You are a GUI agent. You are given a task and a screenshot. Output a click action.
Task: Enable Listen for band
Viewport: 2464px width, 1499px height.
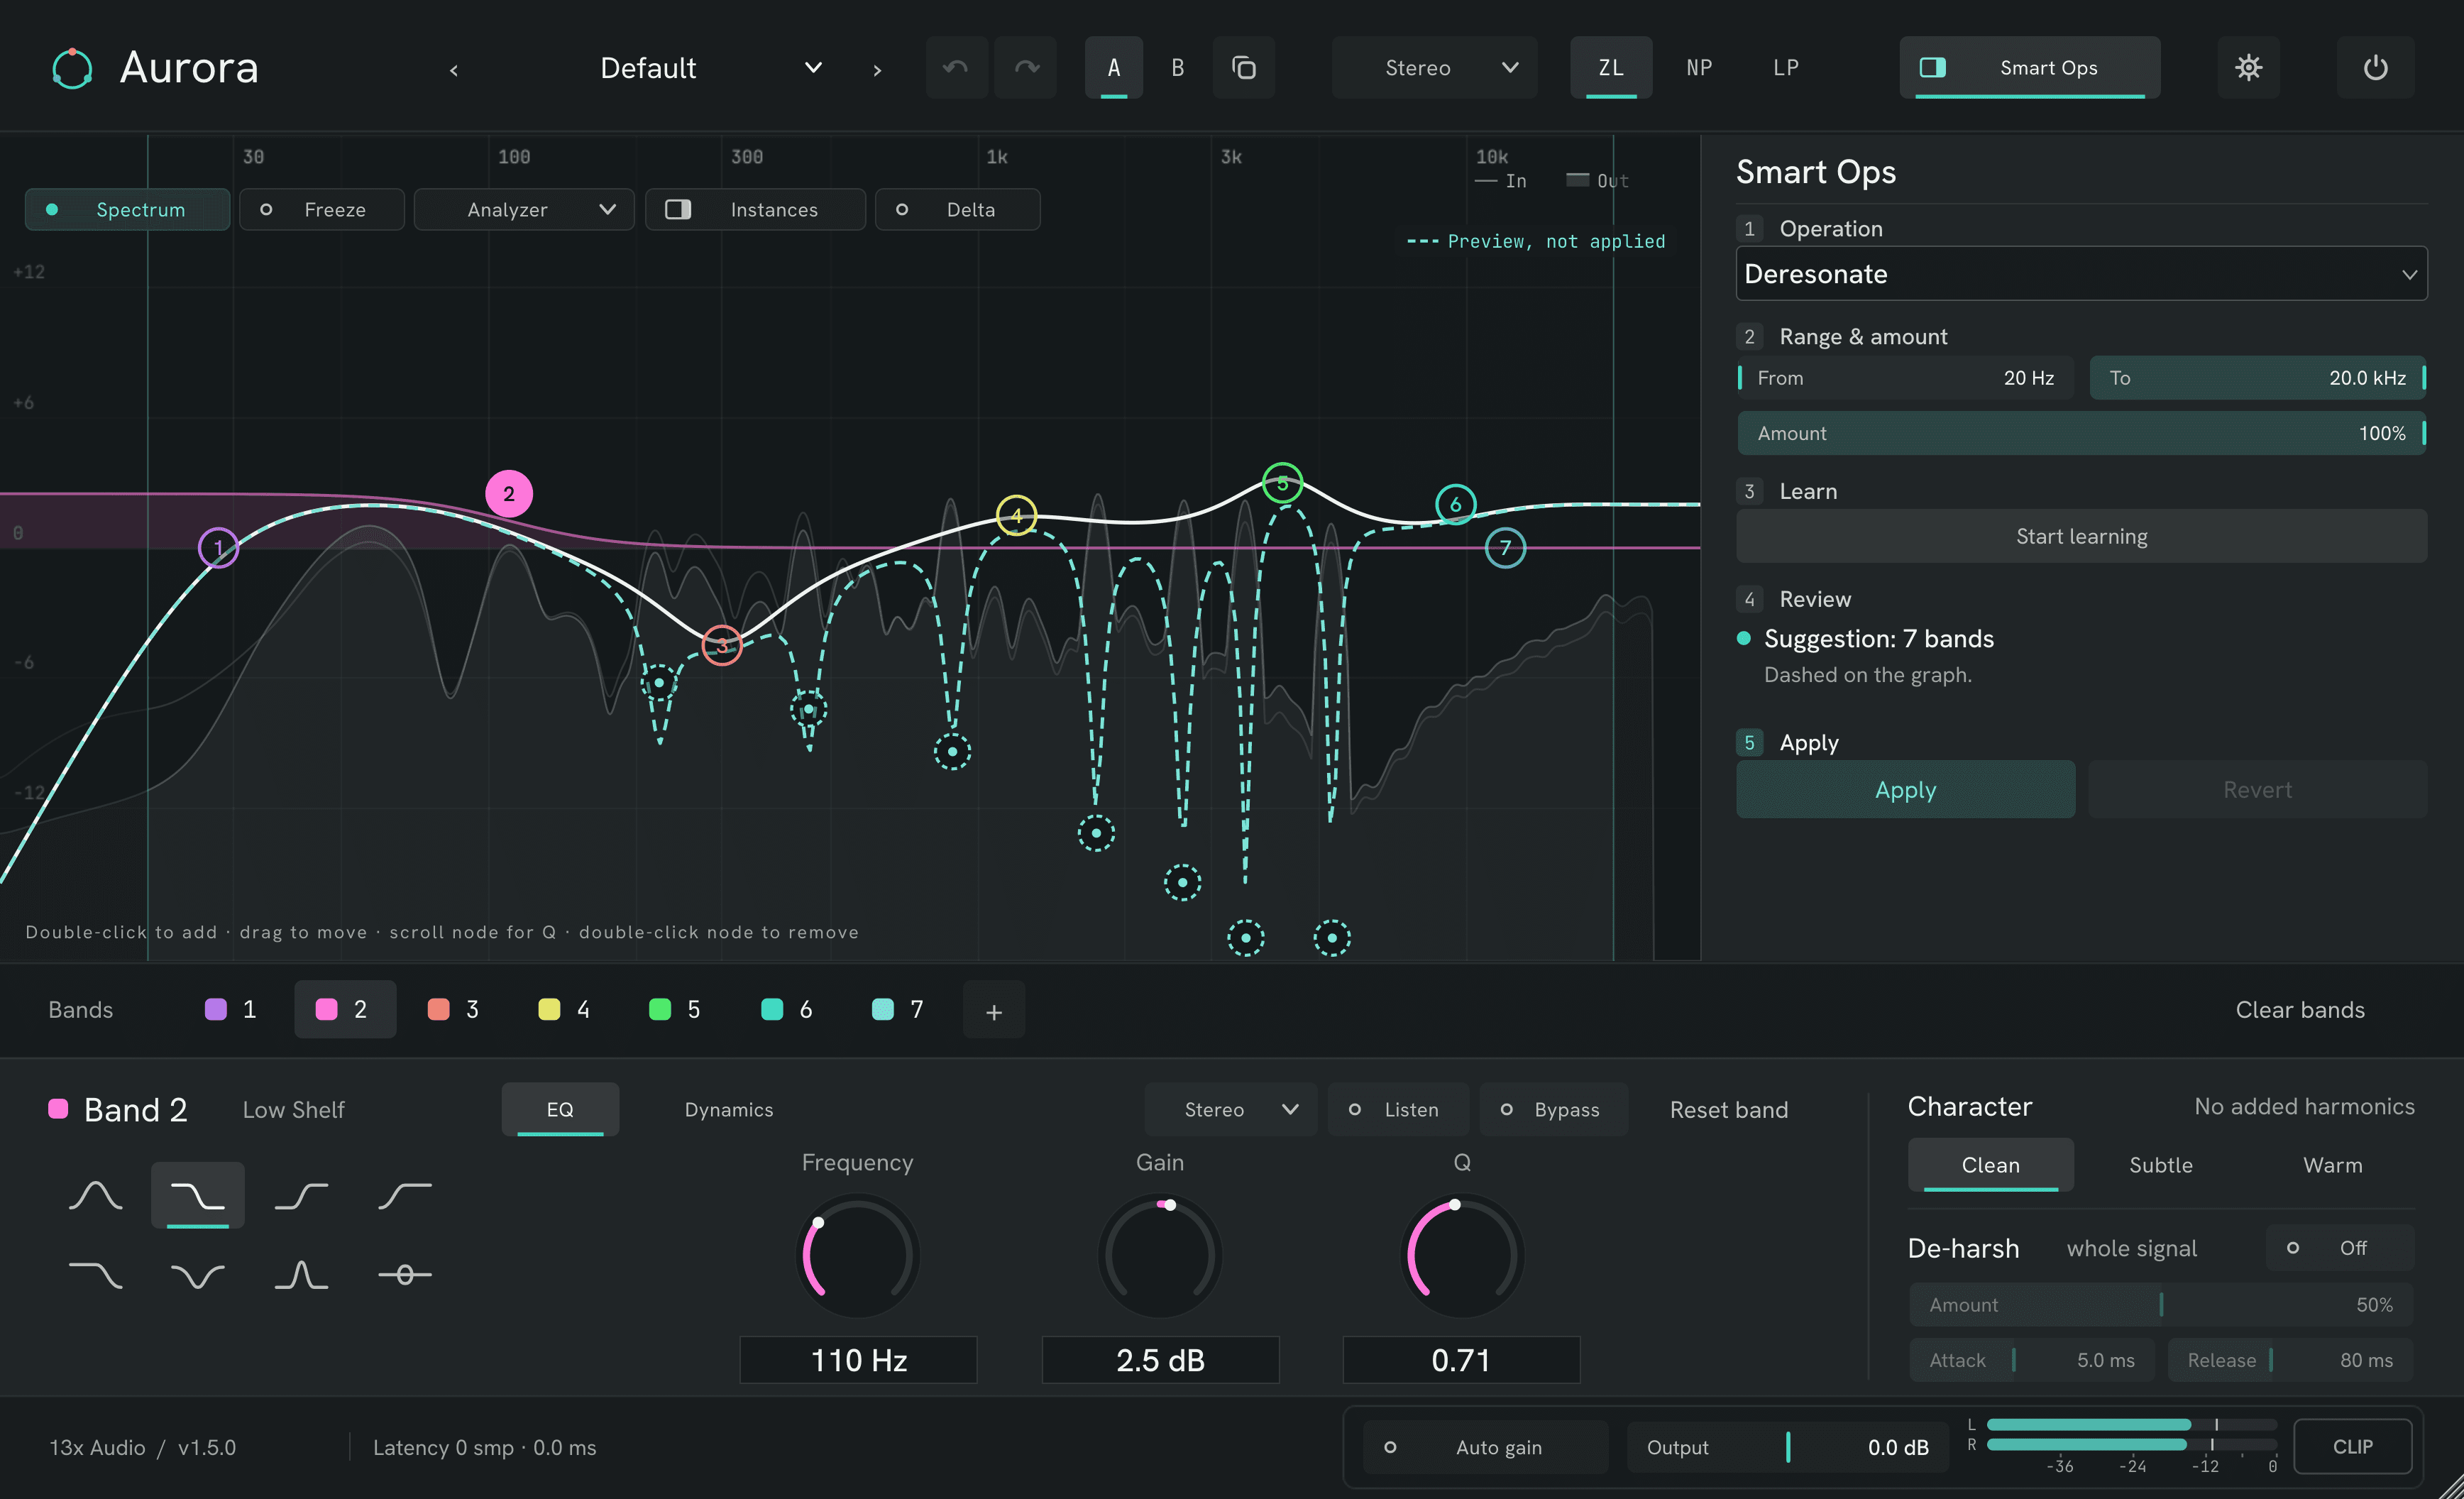tap(1398, 1109)
